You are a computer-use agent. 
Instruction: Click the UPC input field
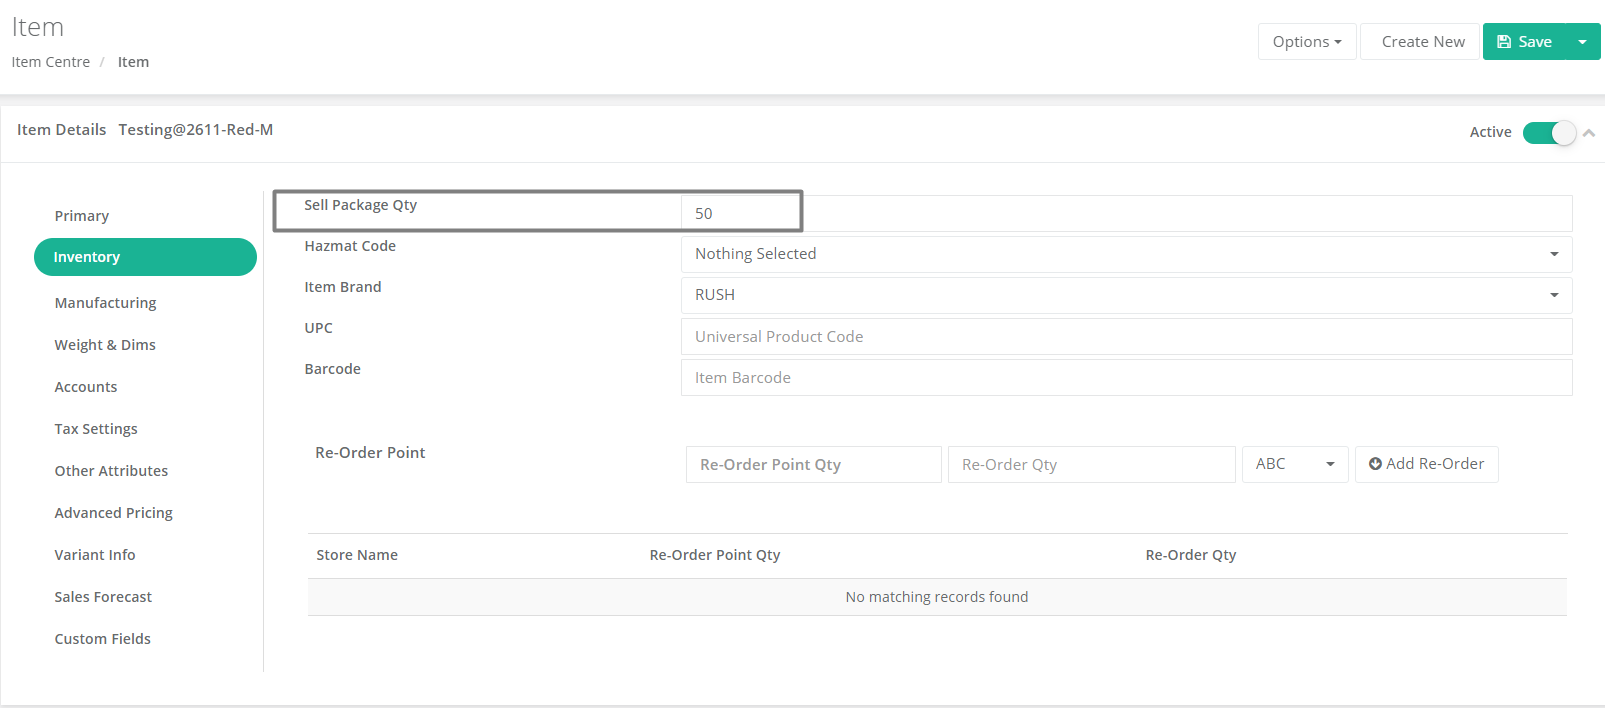click(x=1126, y=337)
